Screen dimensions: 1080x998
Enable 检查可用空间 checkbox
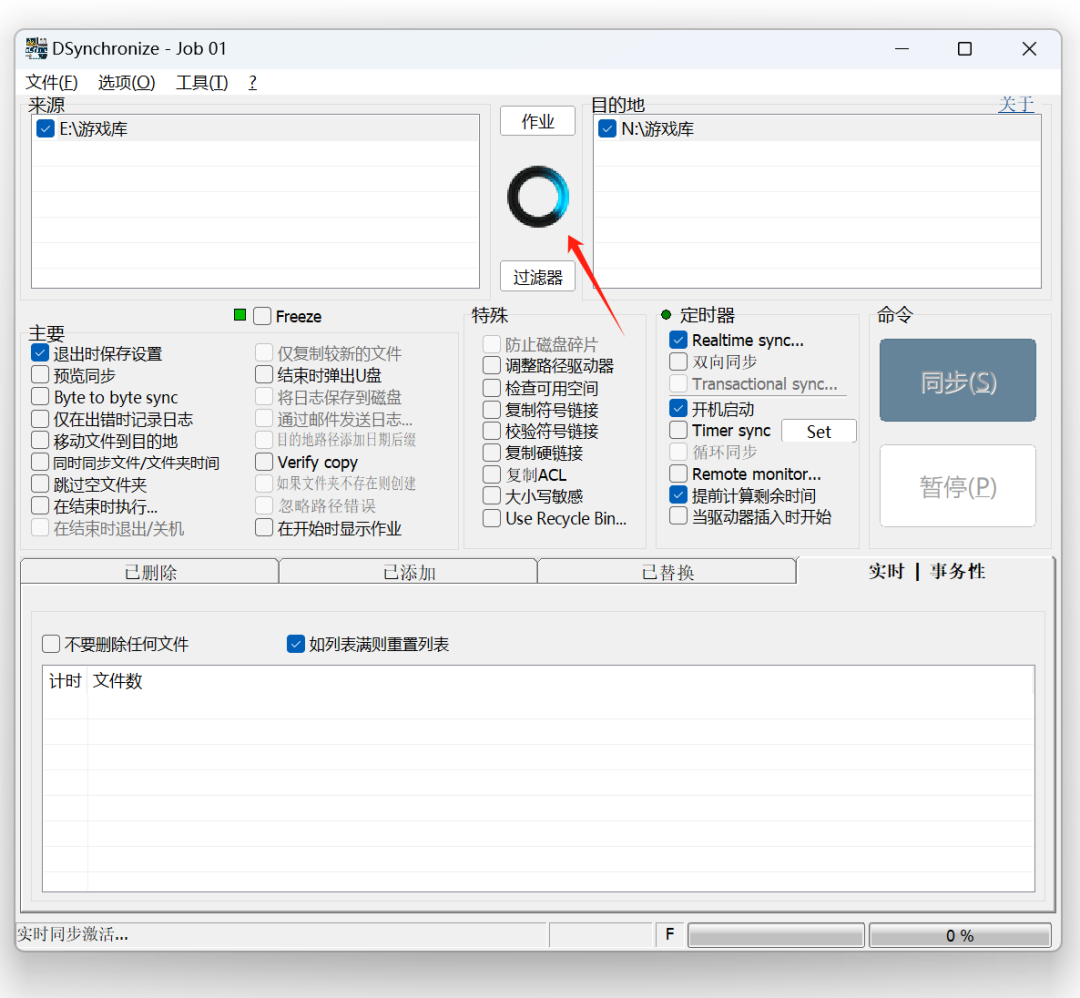[x=492, y=388]
